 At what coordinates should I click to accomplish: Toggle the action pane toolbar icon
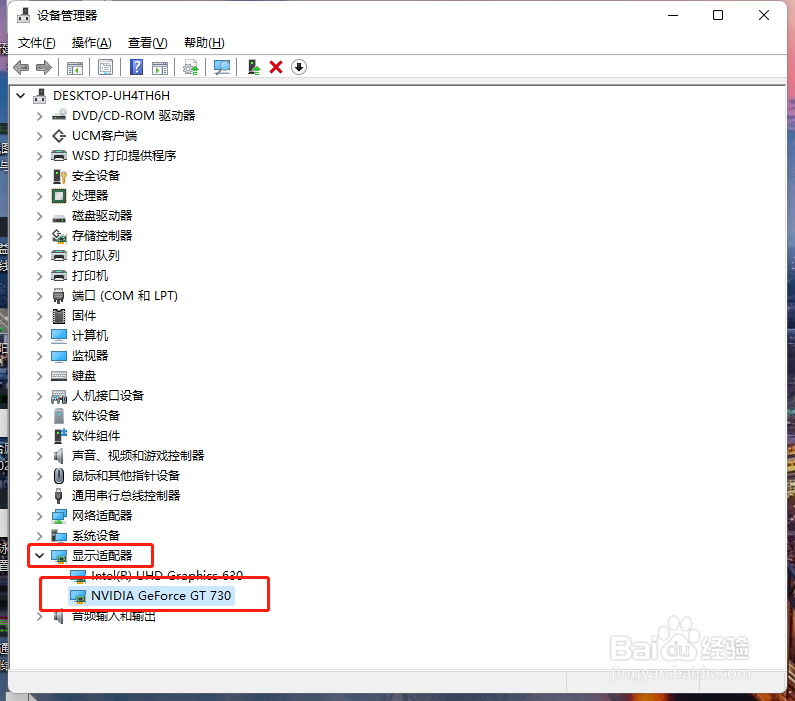pyautogui.click(x=160, y=67)
